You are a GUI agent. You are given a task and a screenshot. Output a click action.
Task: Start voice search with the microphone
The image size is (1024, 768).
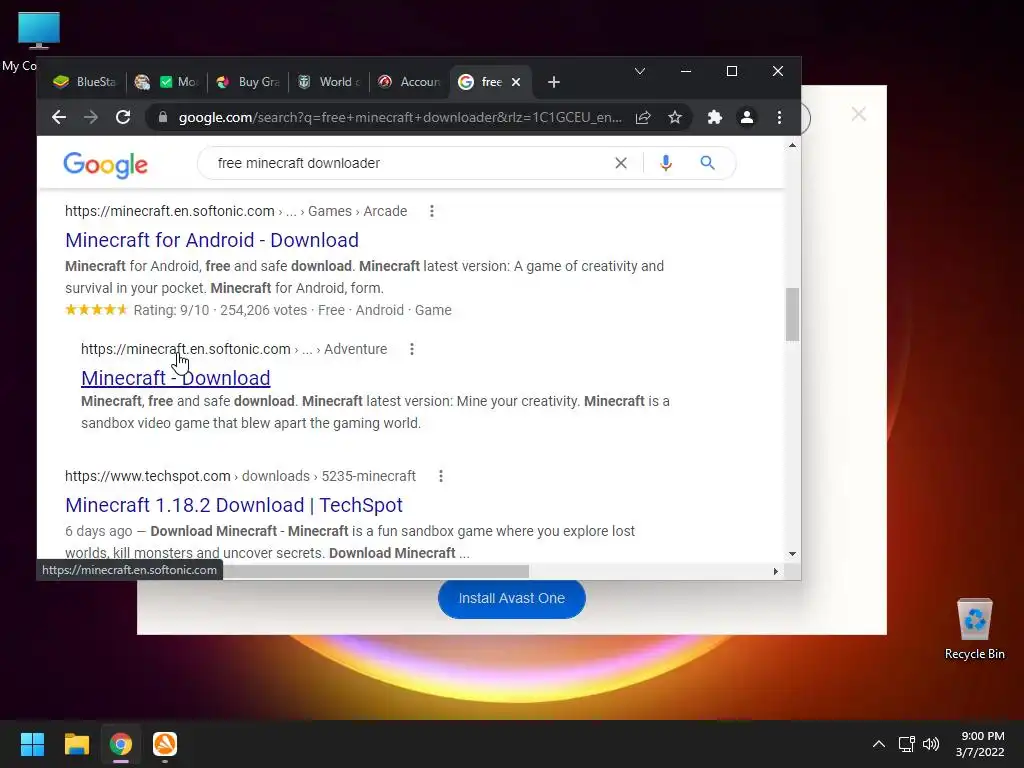tap(665, 163)
